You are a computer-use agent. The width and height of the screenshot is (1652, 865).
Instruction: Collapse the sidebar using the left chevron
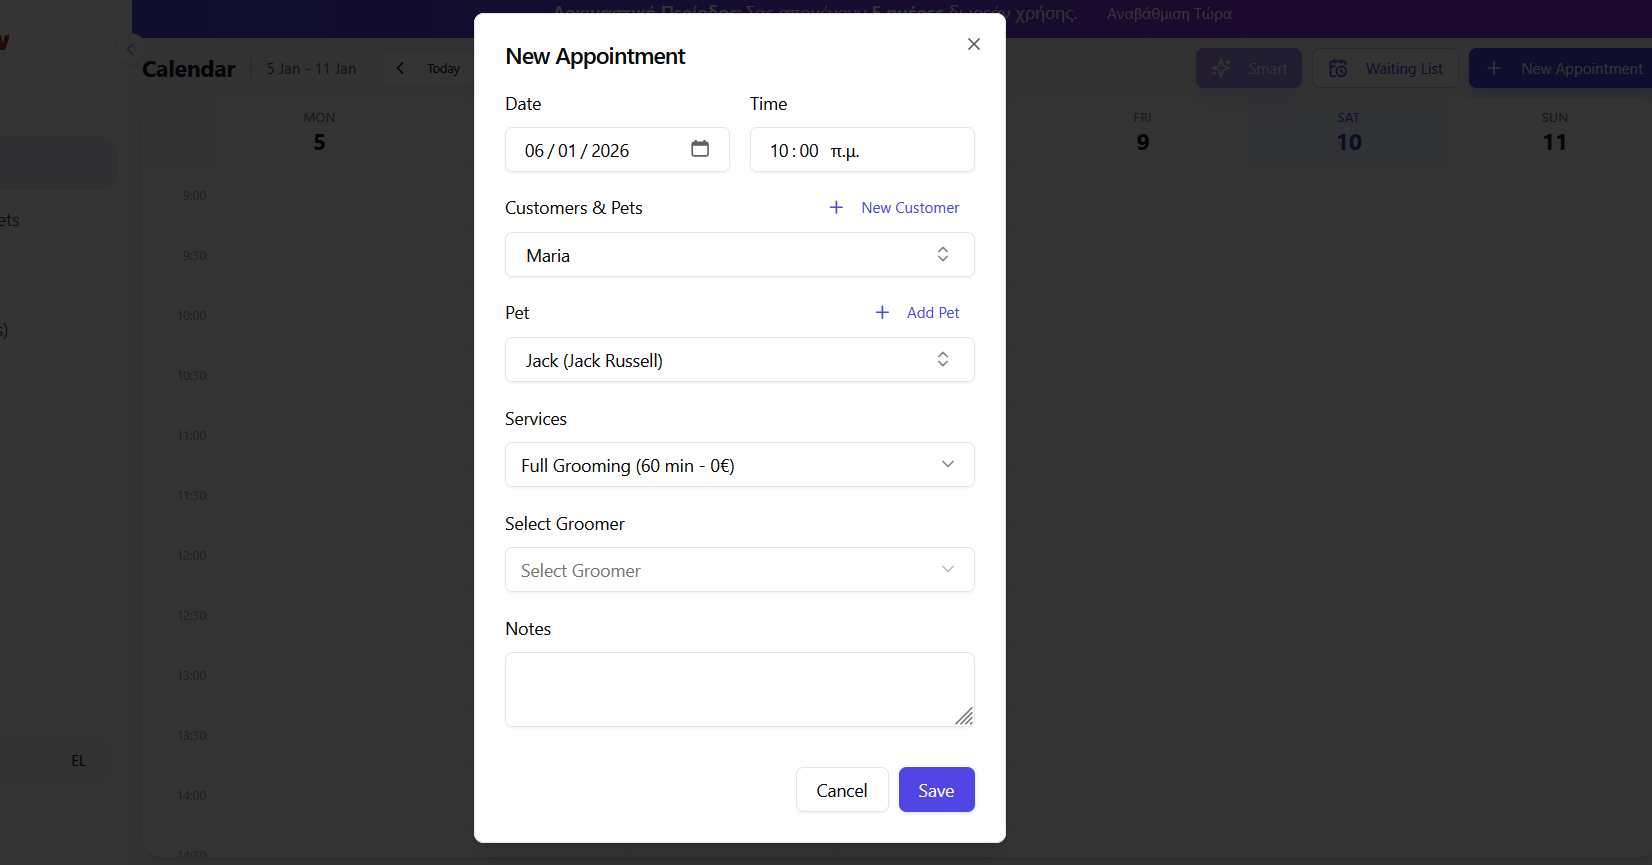pyautogui.click(x=130, y=48)
